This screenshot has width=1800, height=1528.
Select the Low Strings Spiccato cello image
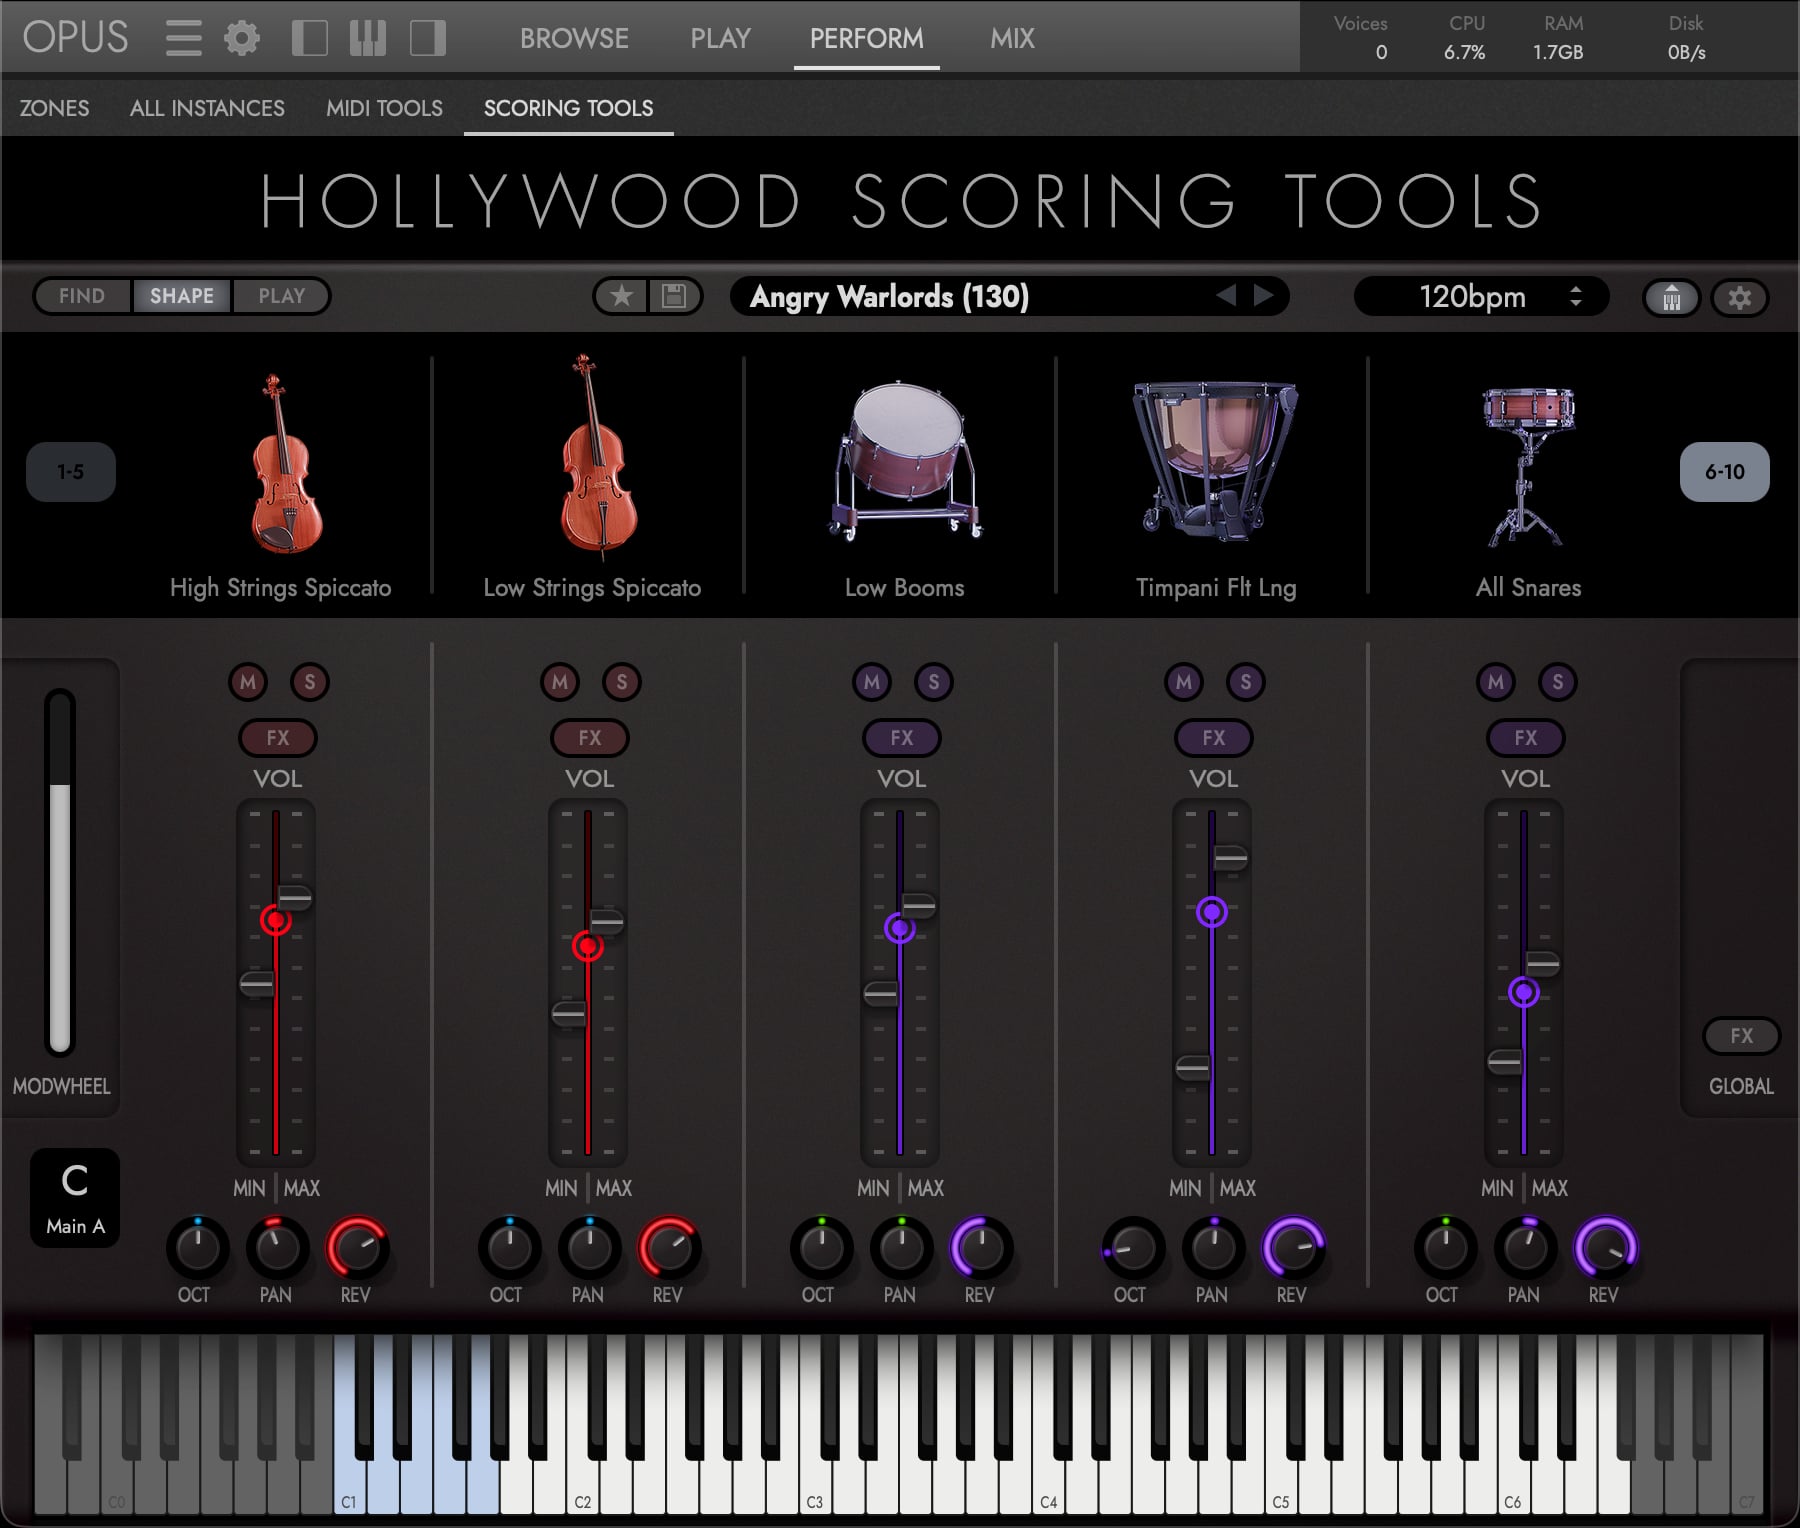pyautogui.click(x=598, y=455)
